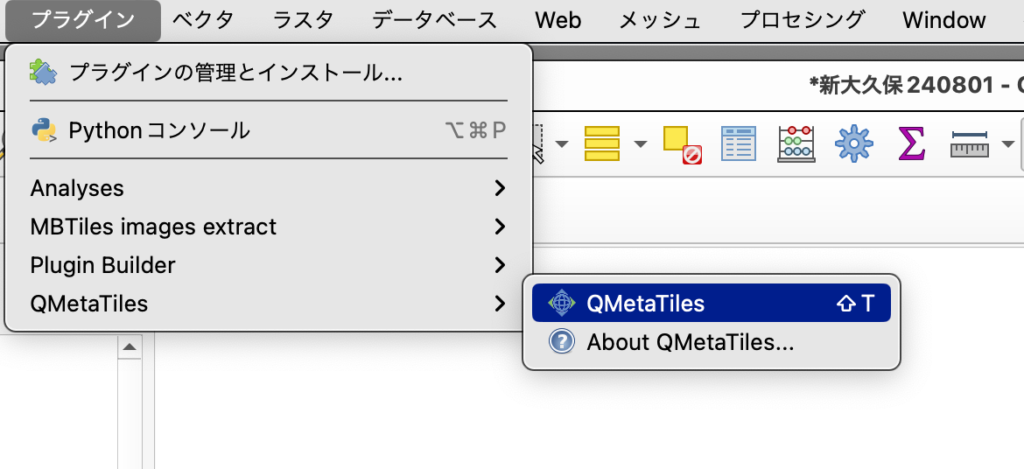Image resolution: width=1024 pixels, height=469 pixels.
Task: Open the attribute table icon
Action: click(738, 144)
